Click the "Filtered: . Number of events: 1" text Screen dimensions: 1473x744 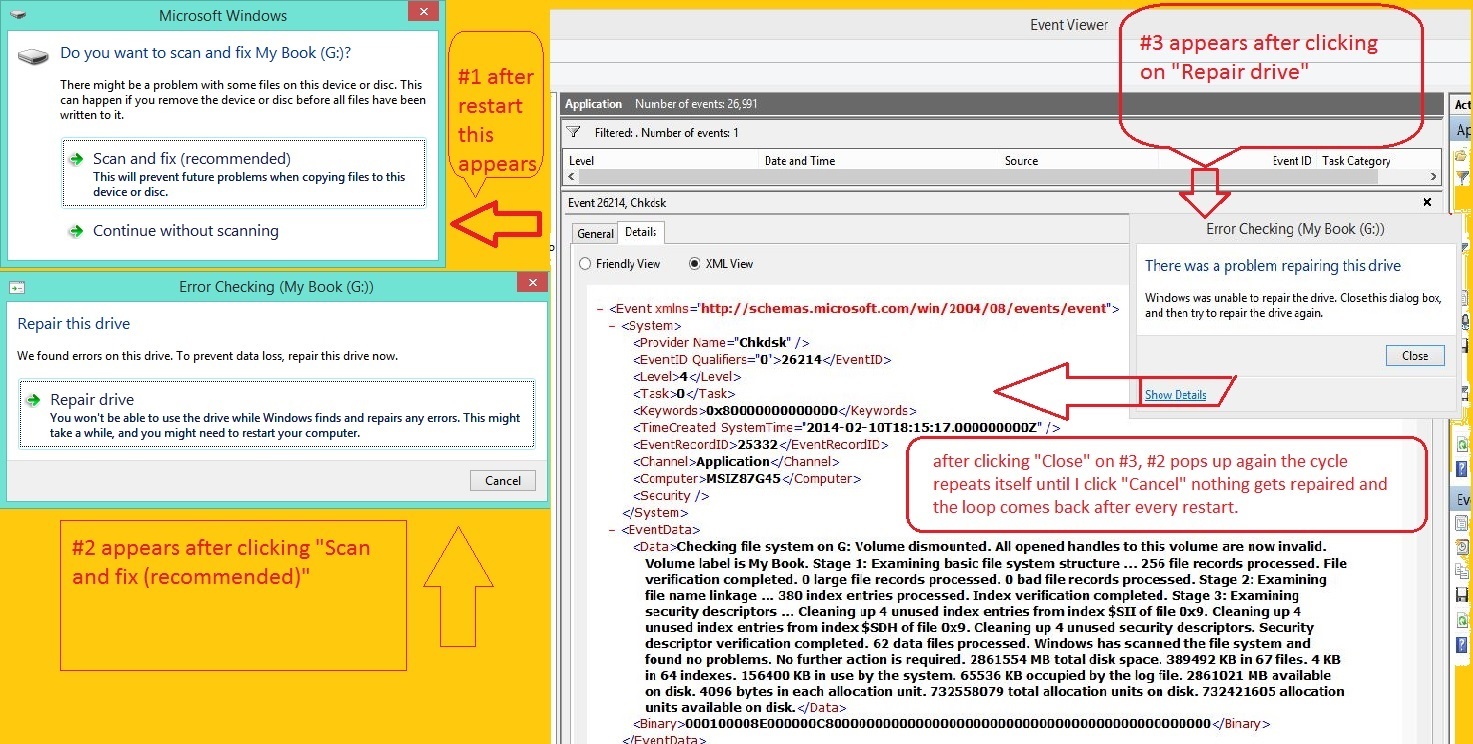[x=667, y=133]
